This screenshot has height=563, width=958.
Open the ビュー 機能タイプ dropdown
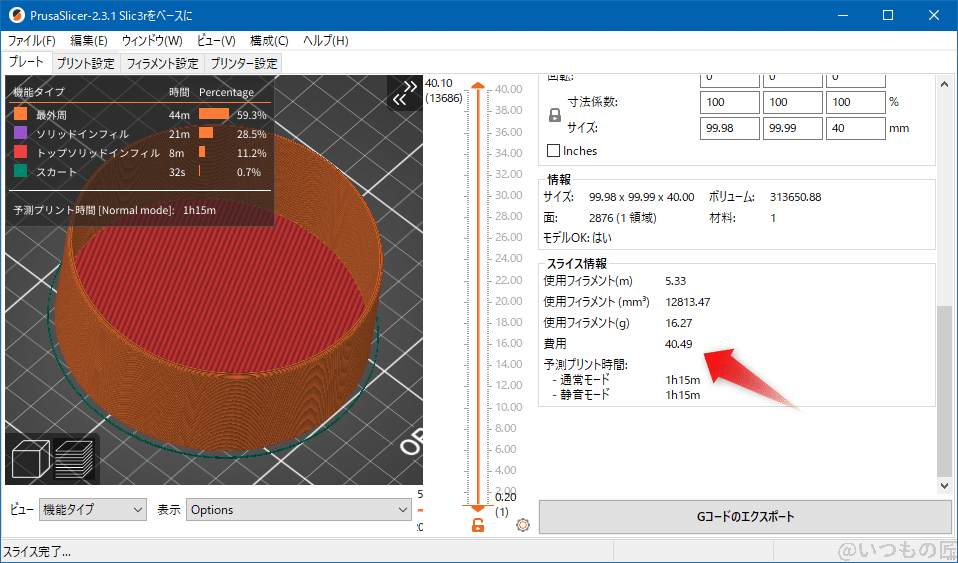92,510
